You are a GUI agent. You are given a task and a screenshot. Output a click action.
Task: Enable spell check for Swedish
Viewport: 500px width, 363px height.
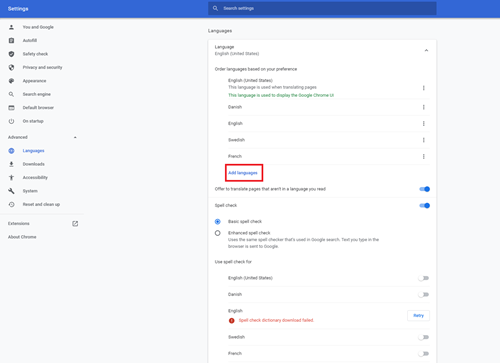tap(424, 337)
